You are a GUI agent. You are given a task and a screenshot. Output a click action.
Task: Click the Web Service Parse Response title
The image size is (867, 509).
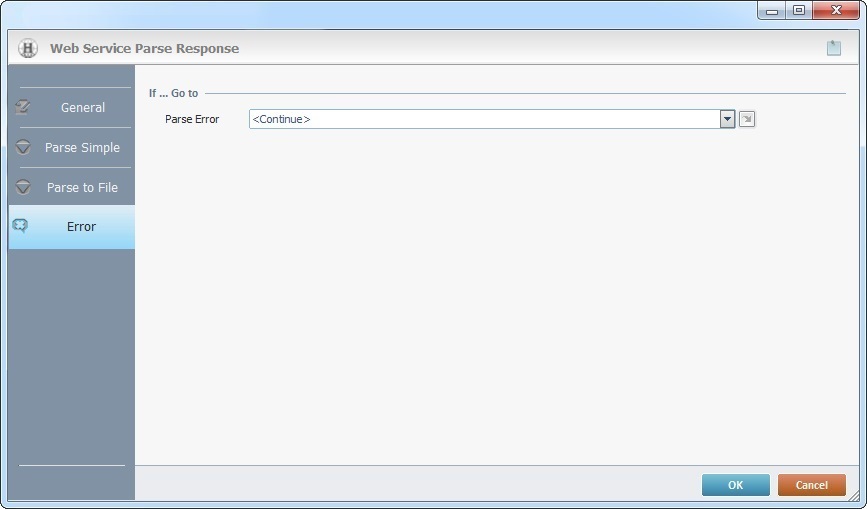click(x=144, y=48)
